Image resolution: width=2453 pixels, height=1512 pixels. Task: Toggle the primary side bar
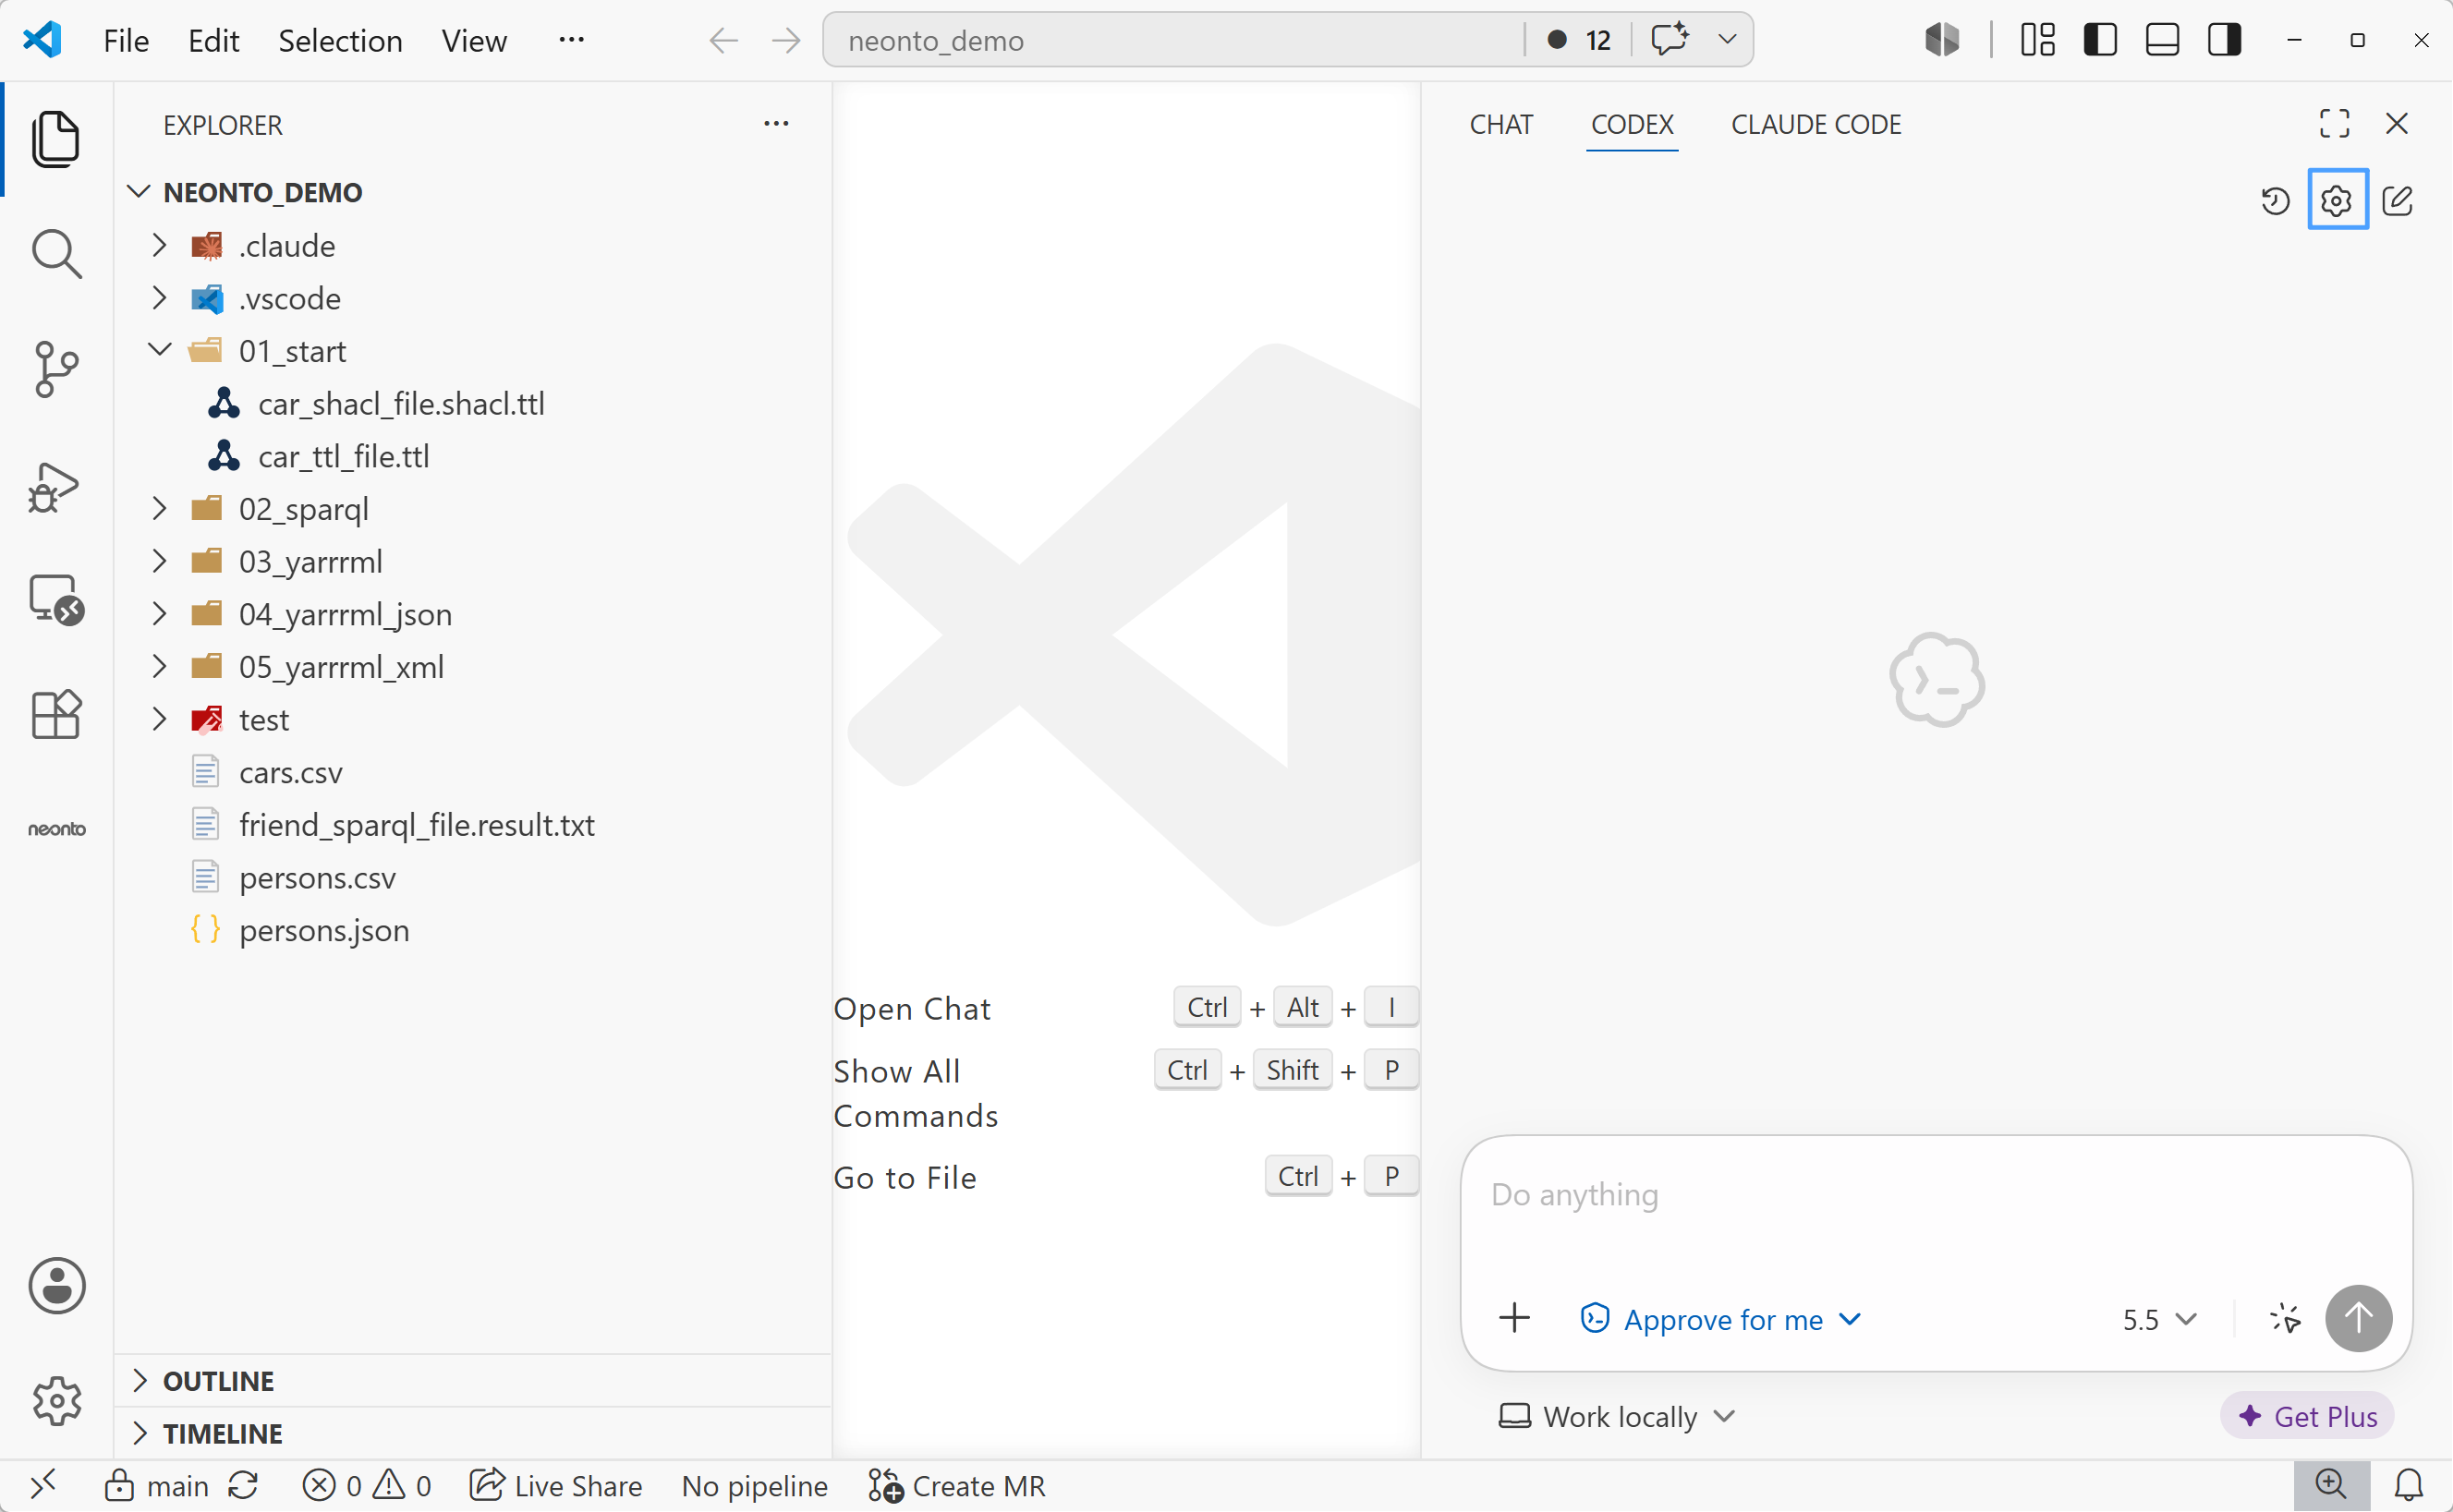[x=2100, y=40]
